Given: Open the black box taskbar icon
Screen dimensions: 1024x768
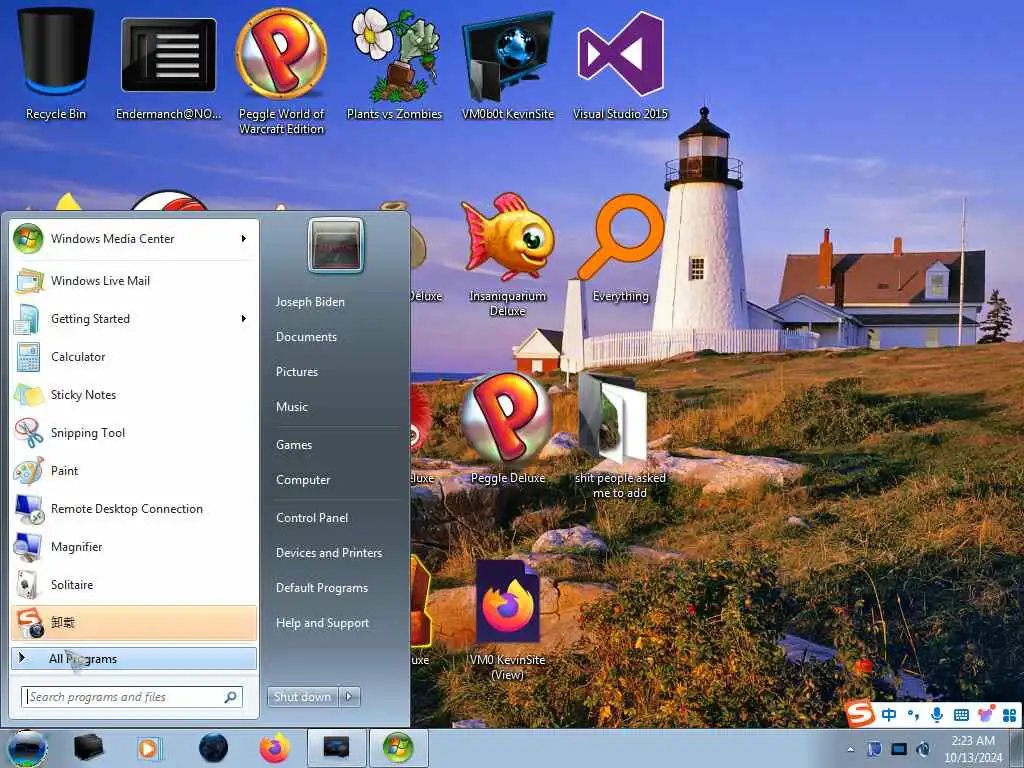Looking at the screenshot, I should pyautogui.click(x=88, y=748).
